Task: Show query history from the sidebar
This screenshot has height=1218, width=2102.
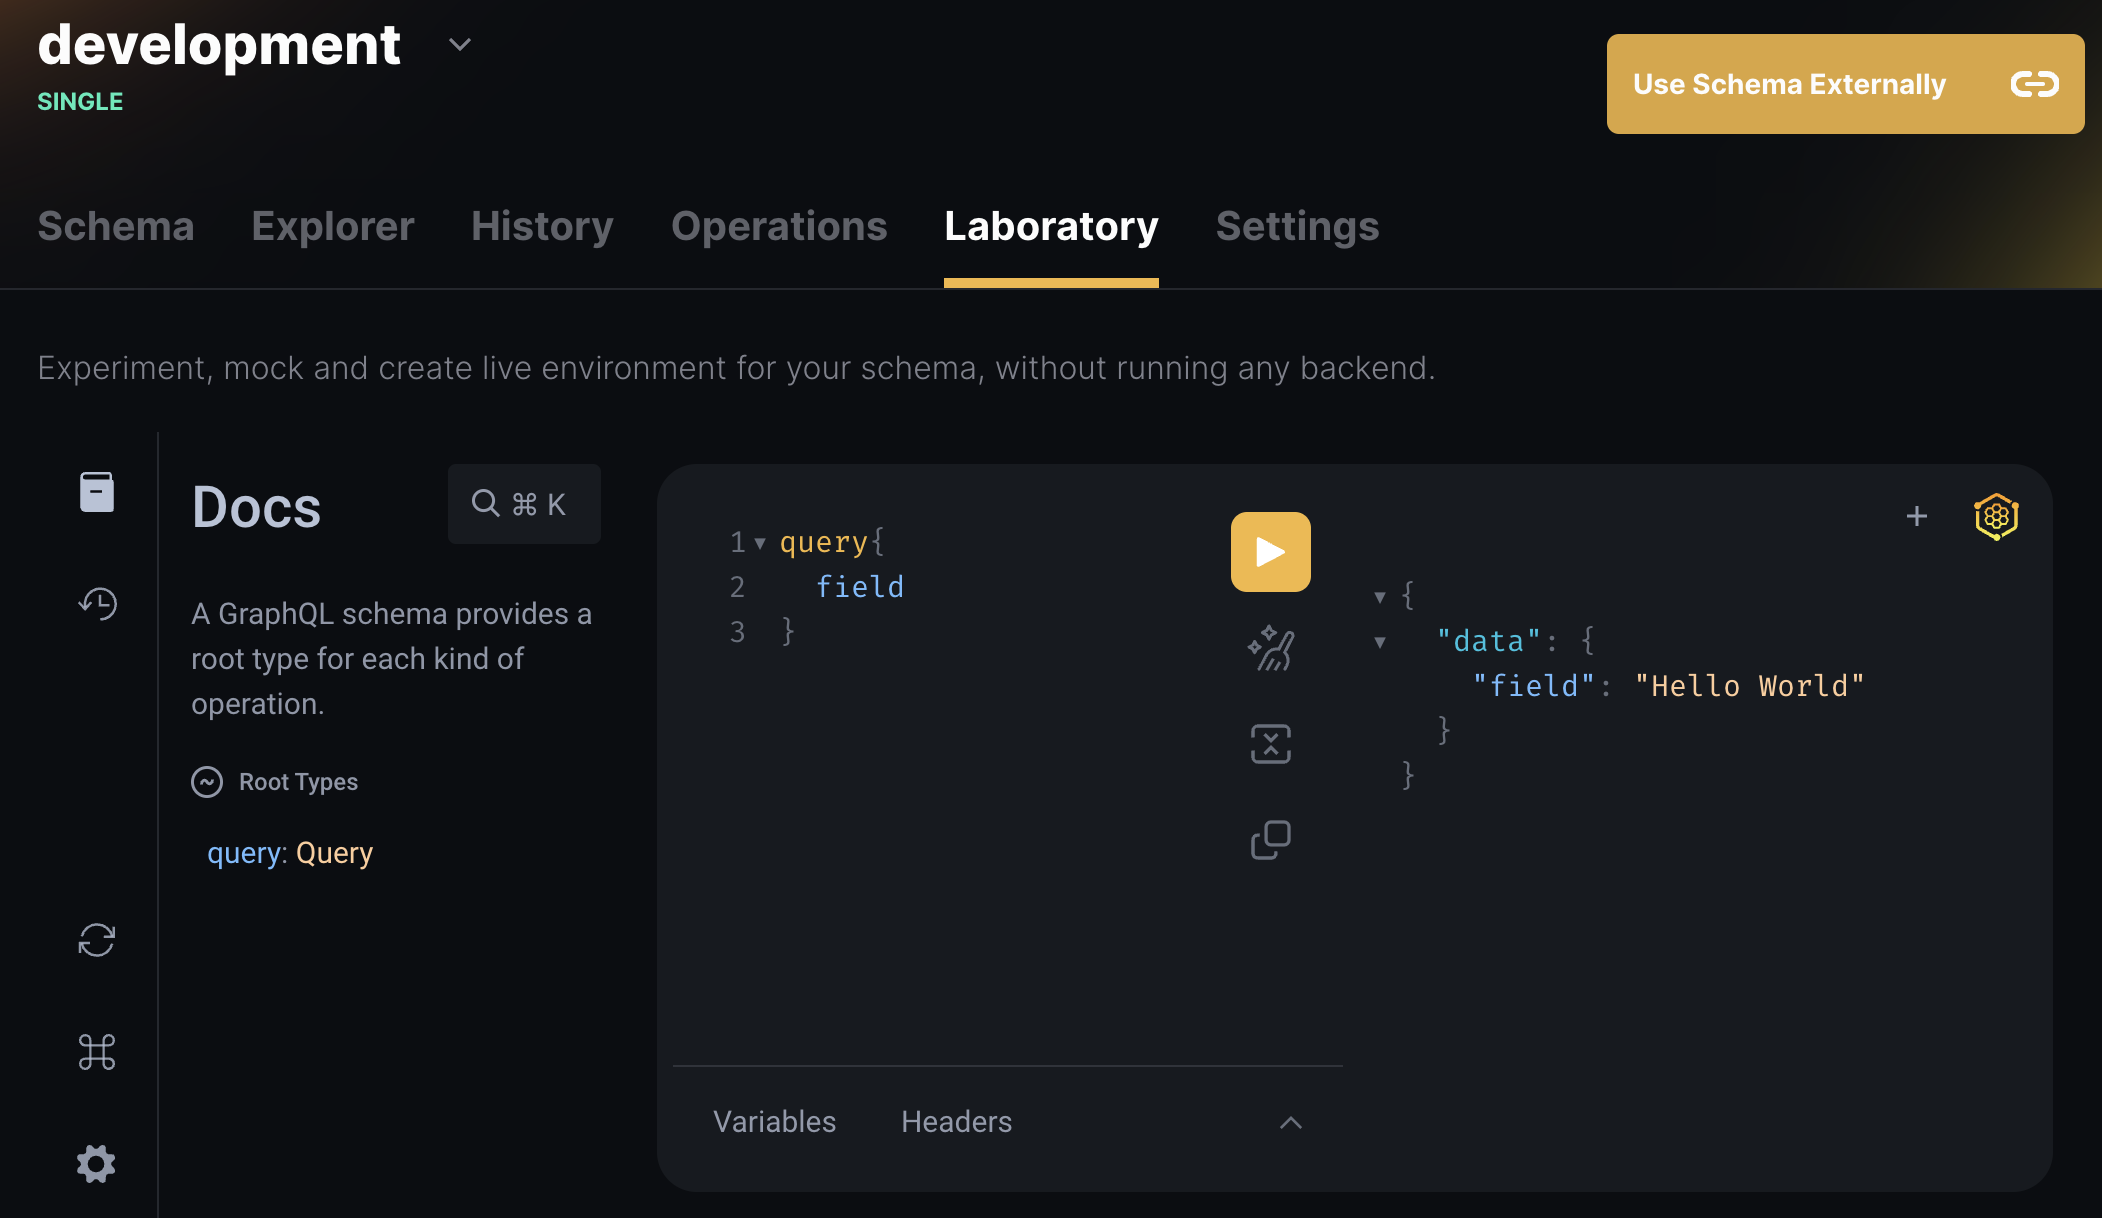Action: 97,603
